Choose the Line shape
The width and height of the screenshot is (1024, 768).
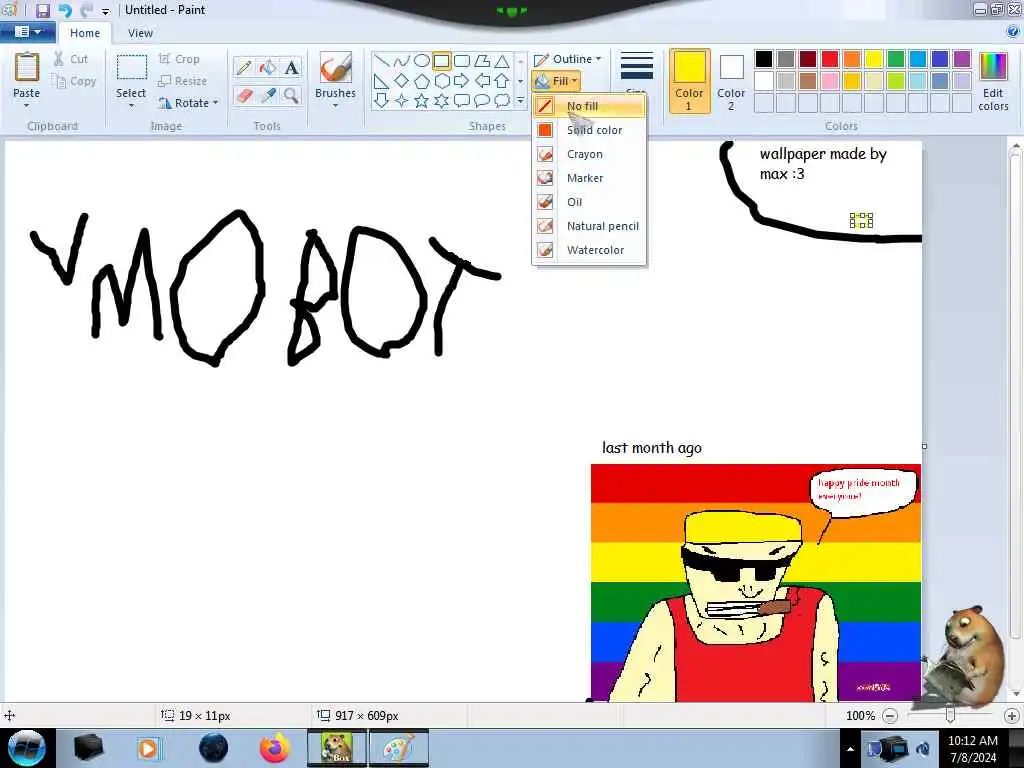(382, 61)
